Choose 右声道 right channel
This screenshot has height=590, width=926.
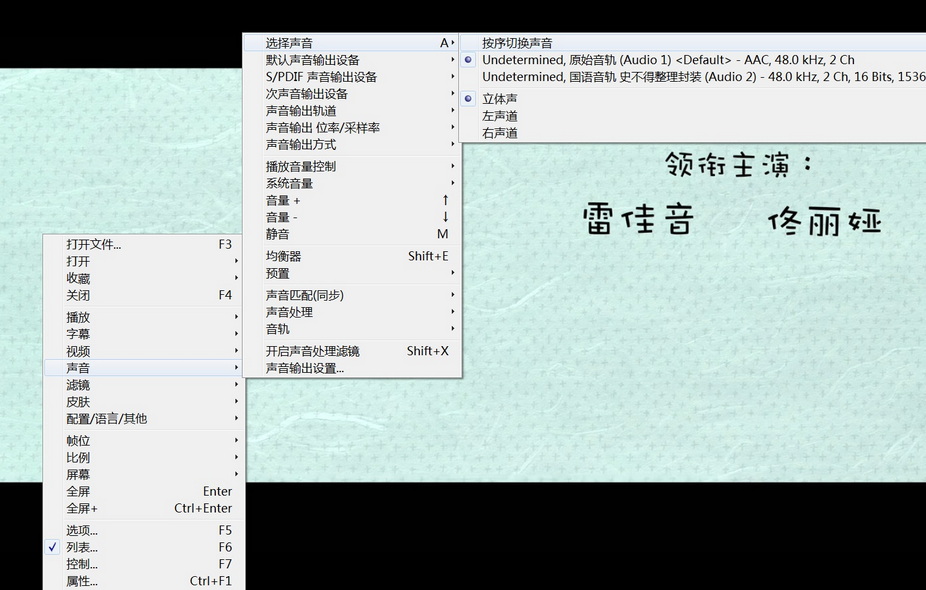click(500, 133)
